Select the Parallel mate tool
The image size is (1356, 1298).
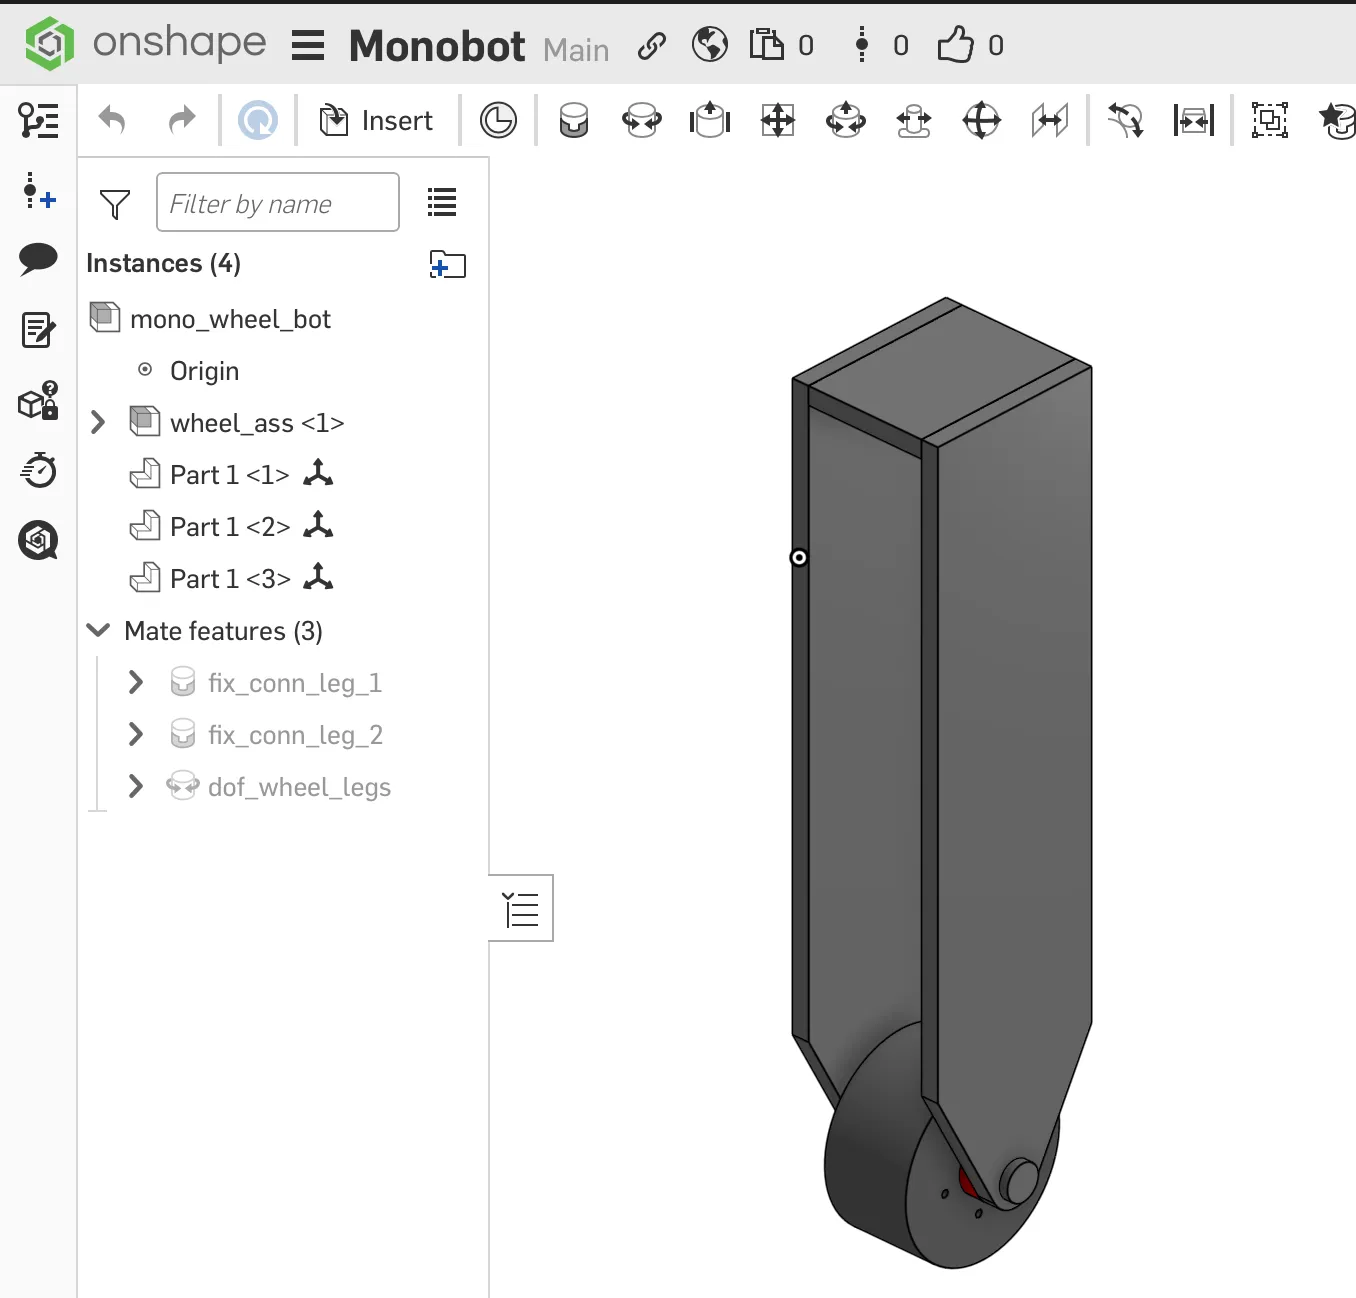point(1050,121)
